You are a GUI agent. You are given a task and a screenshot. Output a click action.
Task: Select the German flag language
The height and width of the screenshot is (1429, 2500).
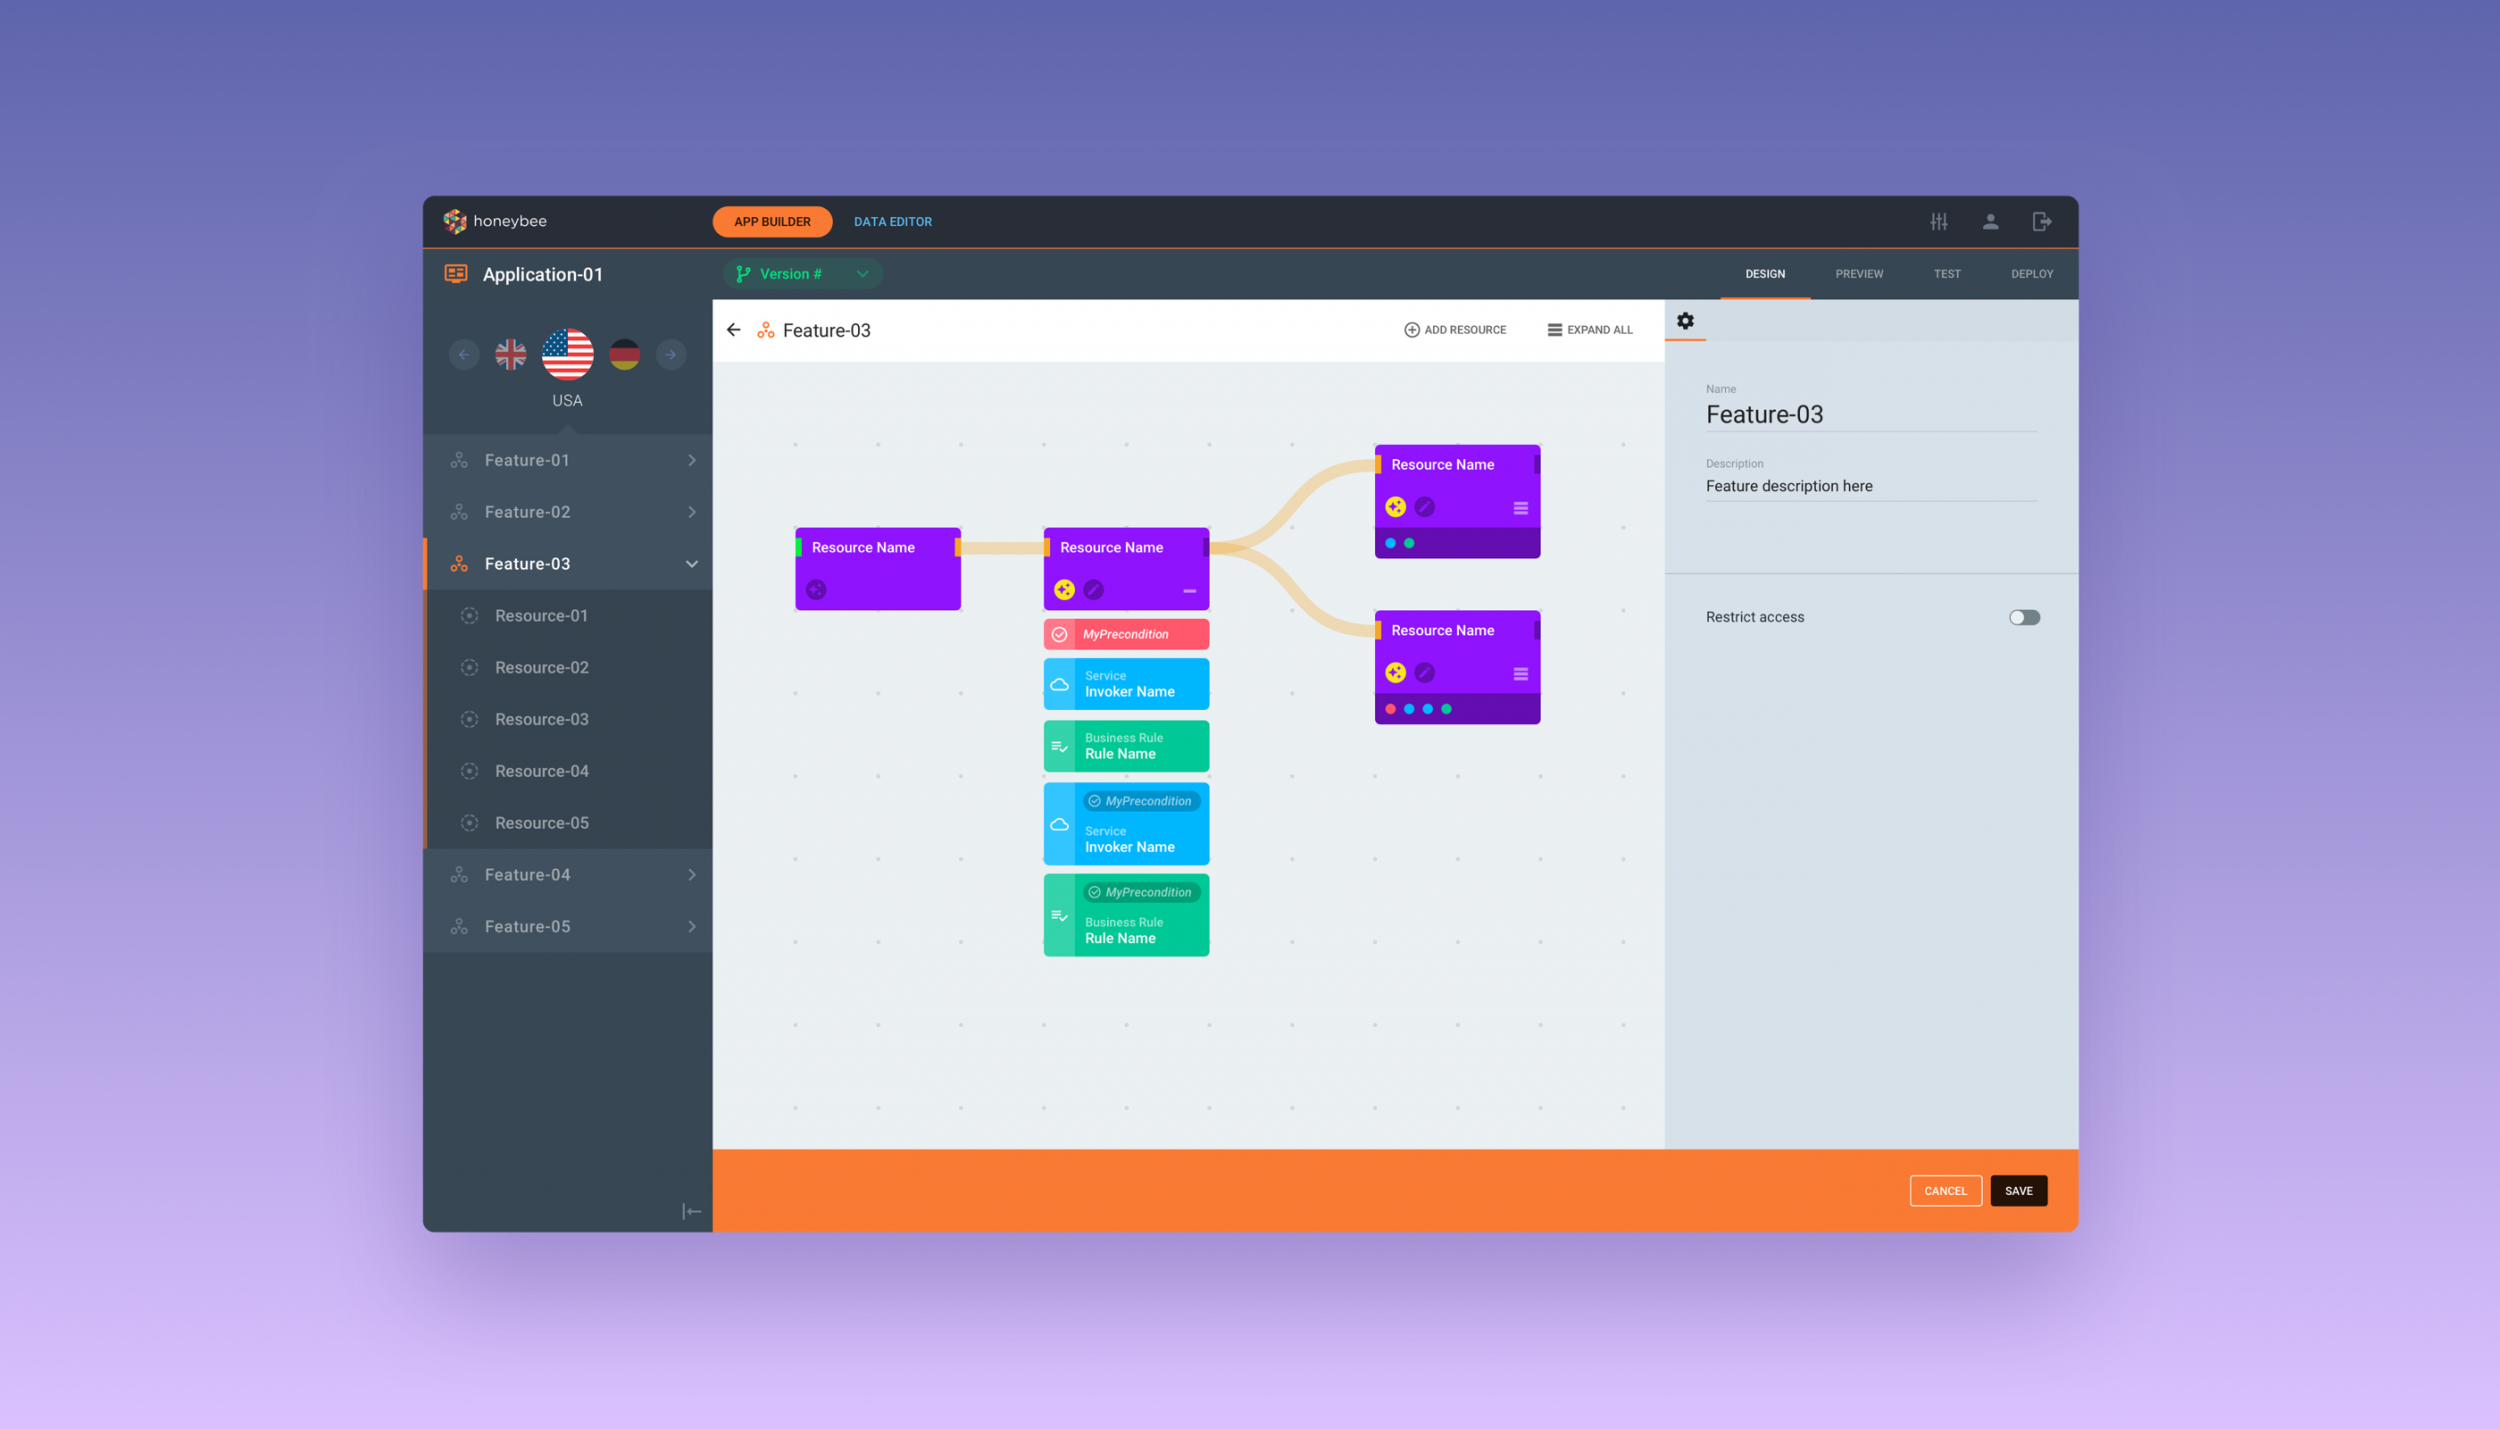(x=625, y=354)
